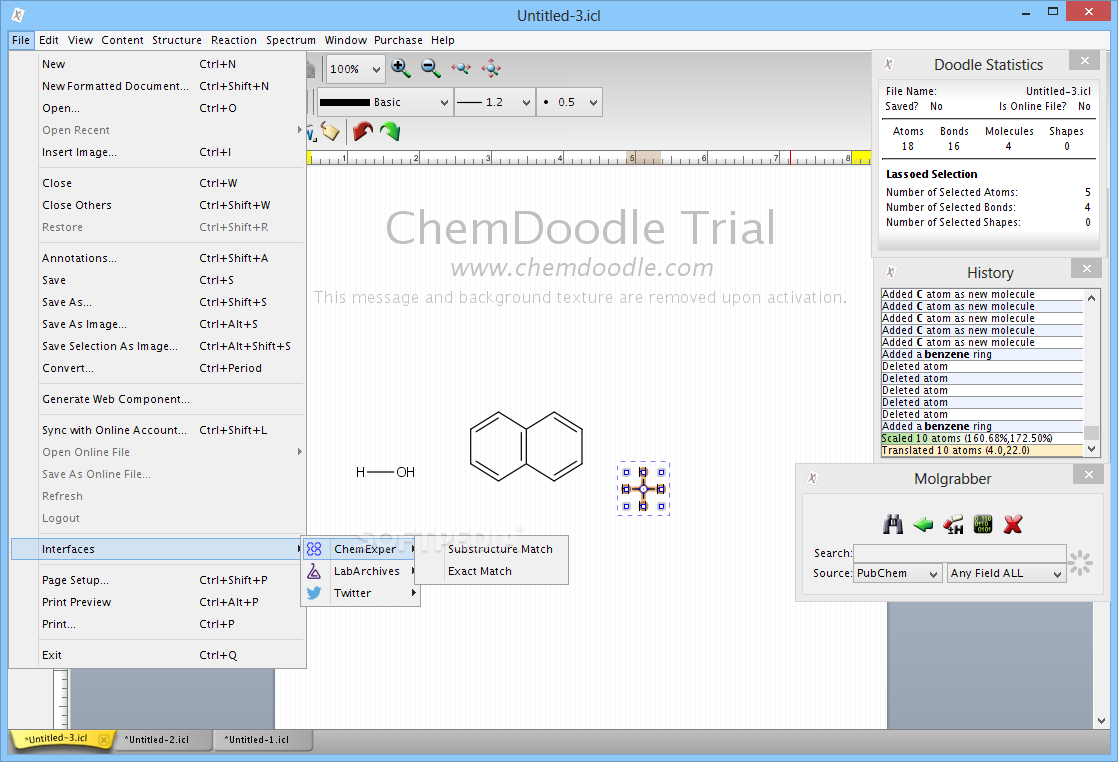The height and width of the screenshot is (762, 1118).
Task: Click the binoculars search icon in Molgrabber
Action: 893,525
